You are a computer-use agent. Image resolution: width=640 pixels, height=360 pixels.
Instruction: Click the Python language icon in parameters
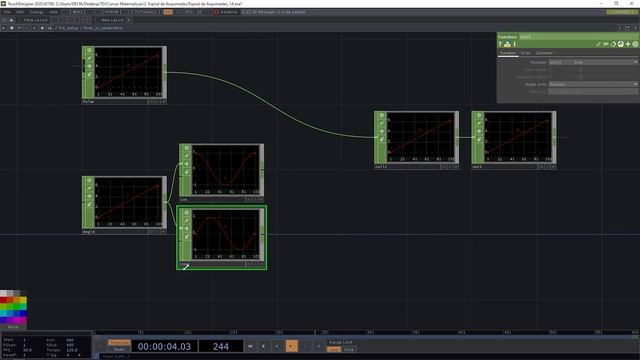pos(620,44)
